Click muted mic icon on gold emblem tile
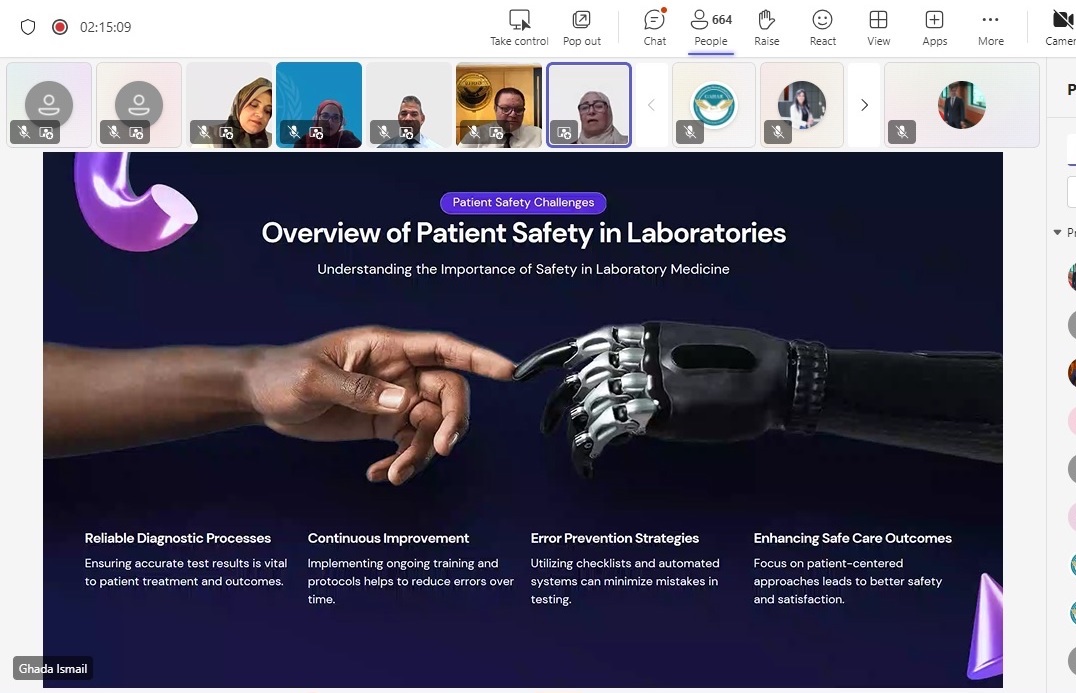This screenshot has width=1076, height=693. (x=473, y=132)
